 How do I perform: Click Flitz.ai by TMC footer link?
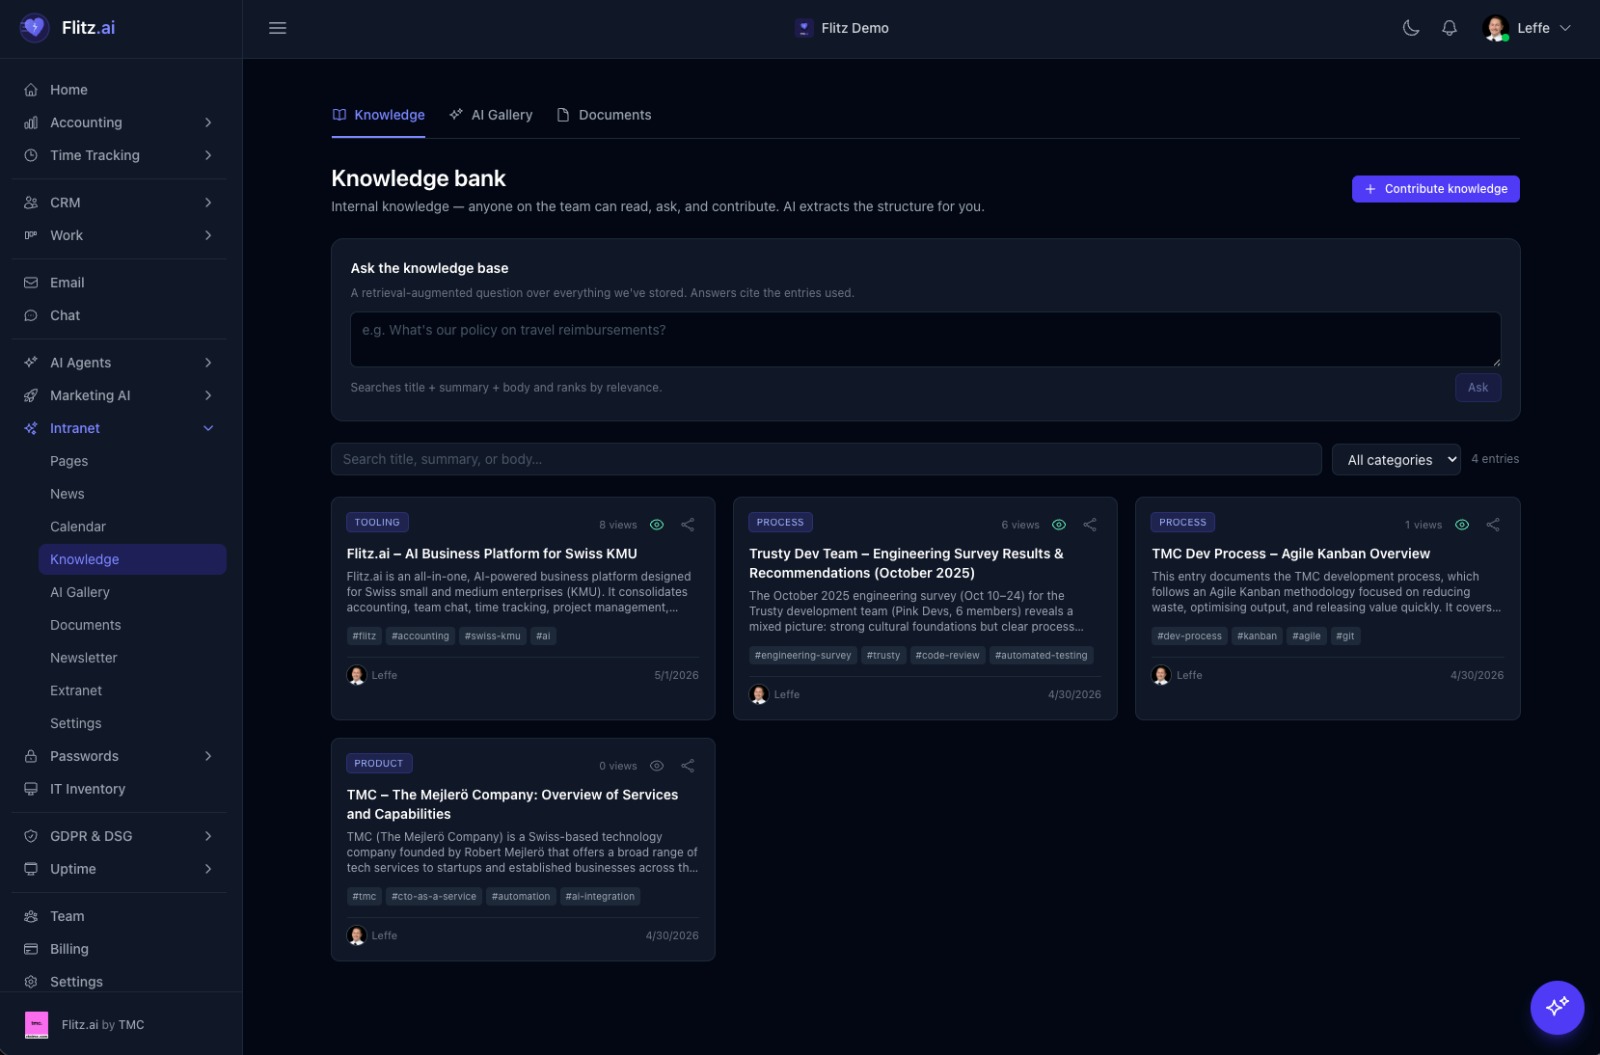pos(103,1025)
